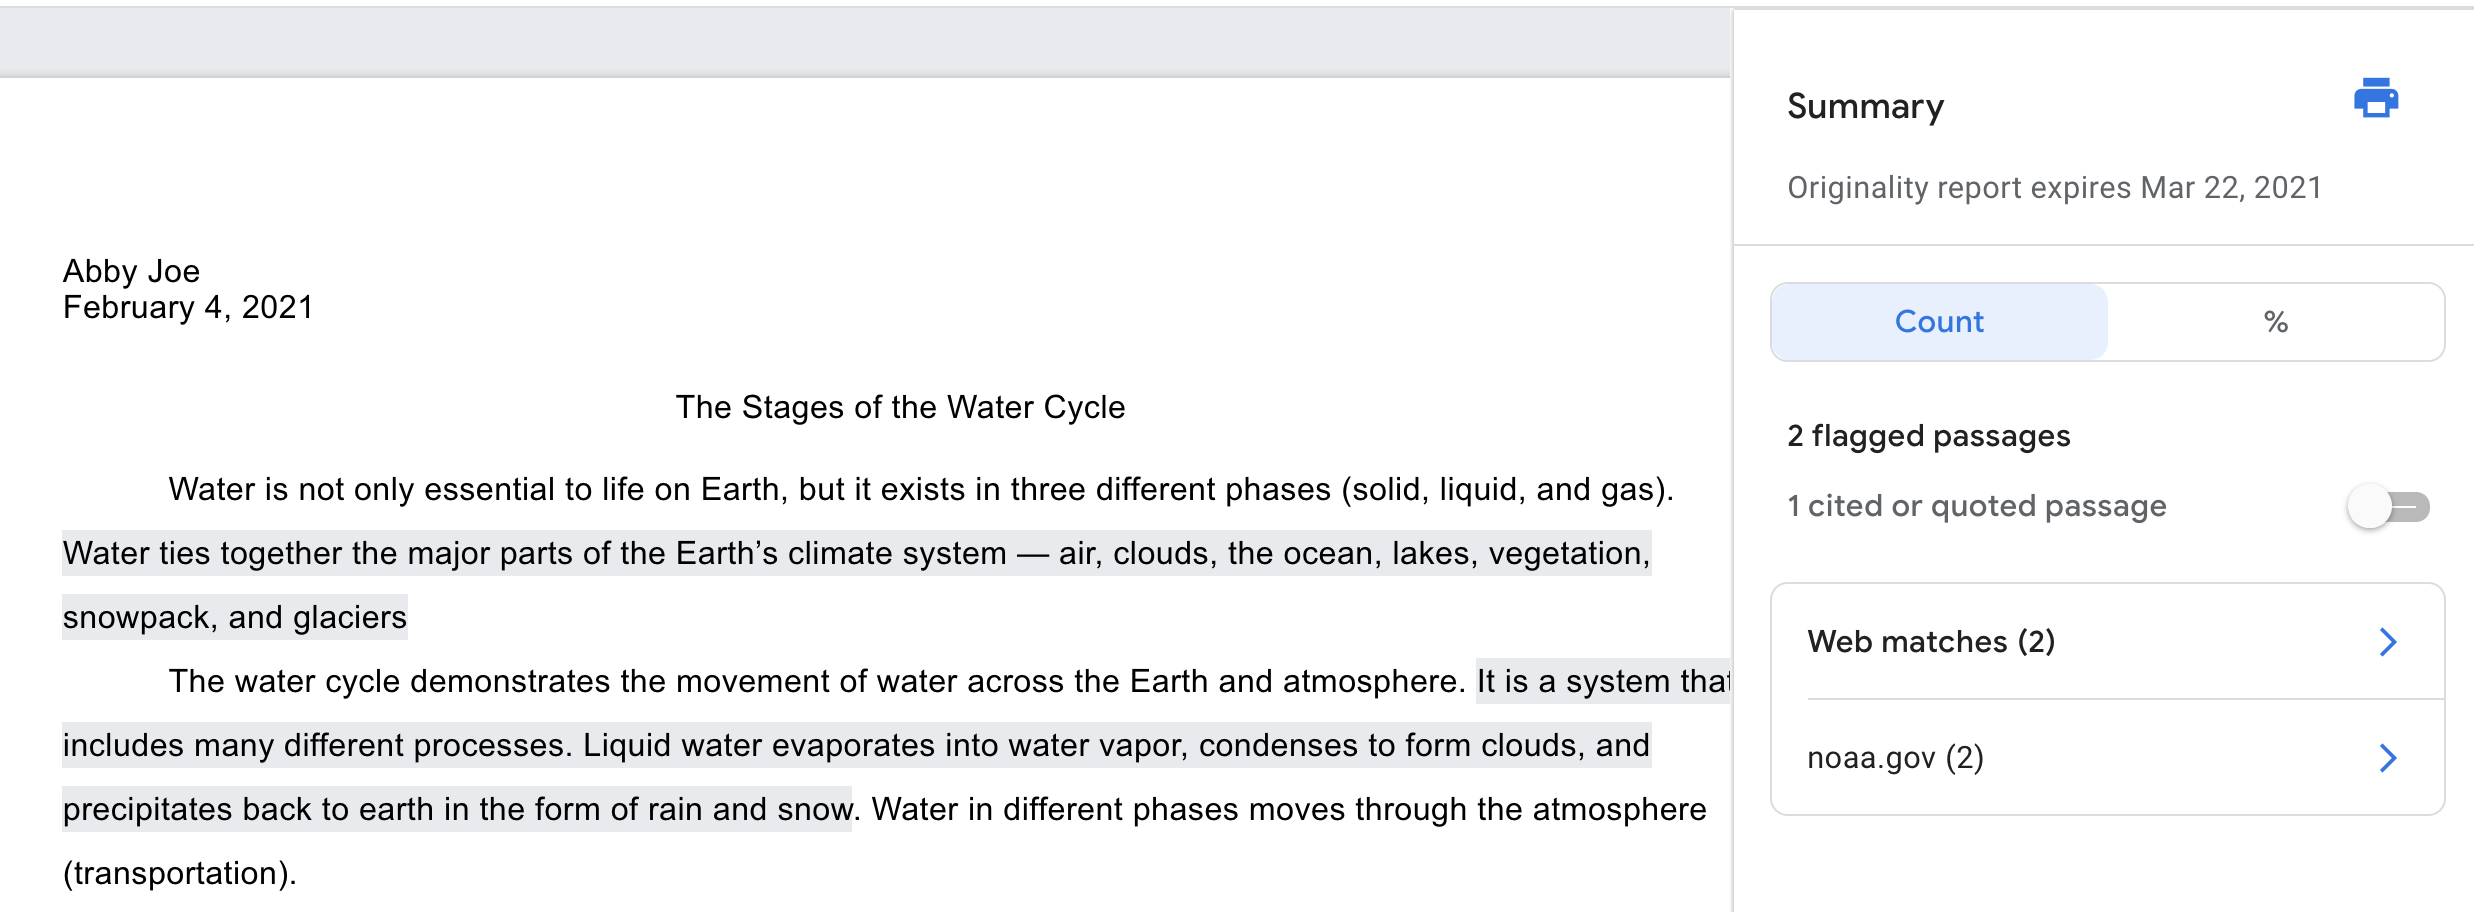
Task: Click the noaa.gov chevron arrow
Action: click(x=2388, y=758)
